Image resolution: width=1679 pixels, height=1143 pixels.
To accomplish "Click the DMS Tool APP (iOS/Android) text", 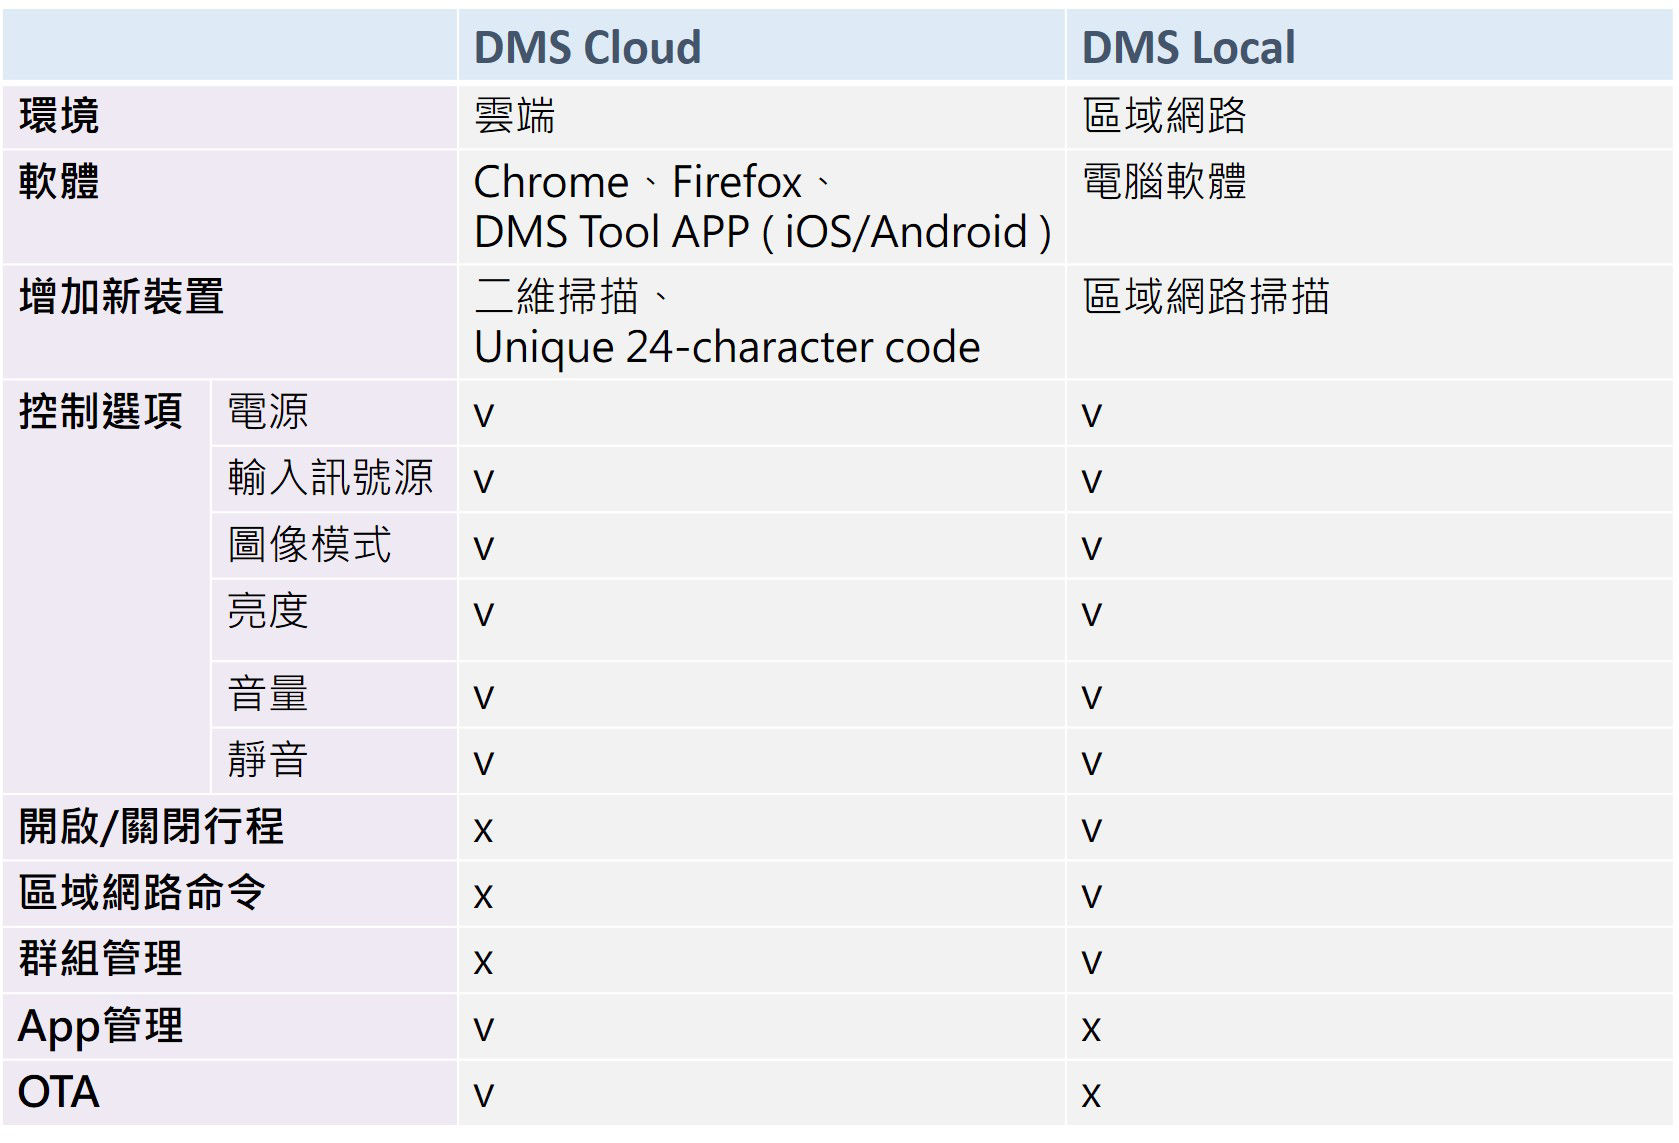I will 762,232.
